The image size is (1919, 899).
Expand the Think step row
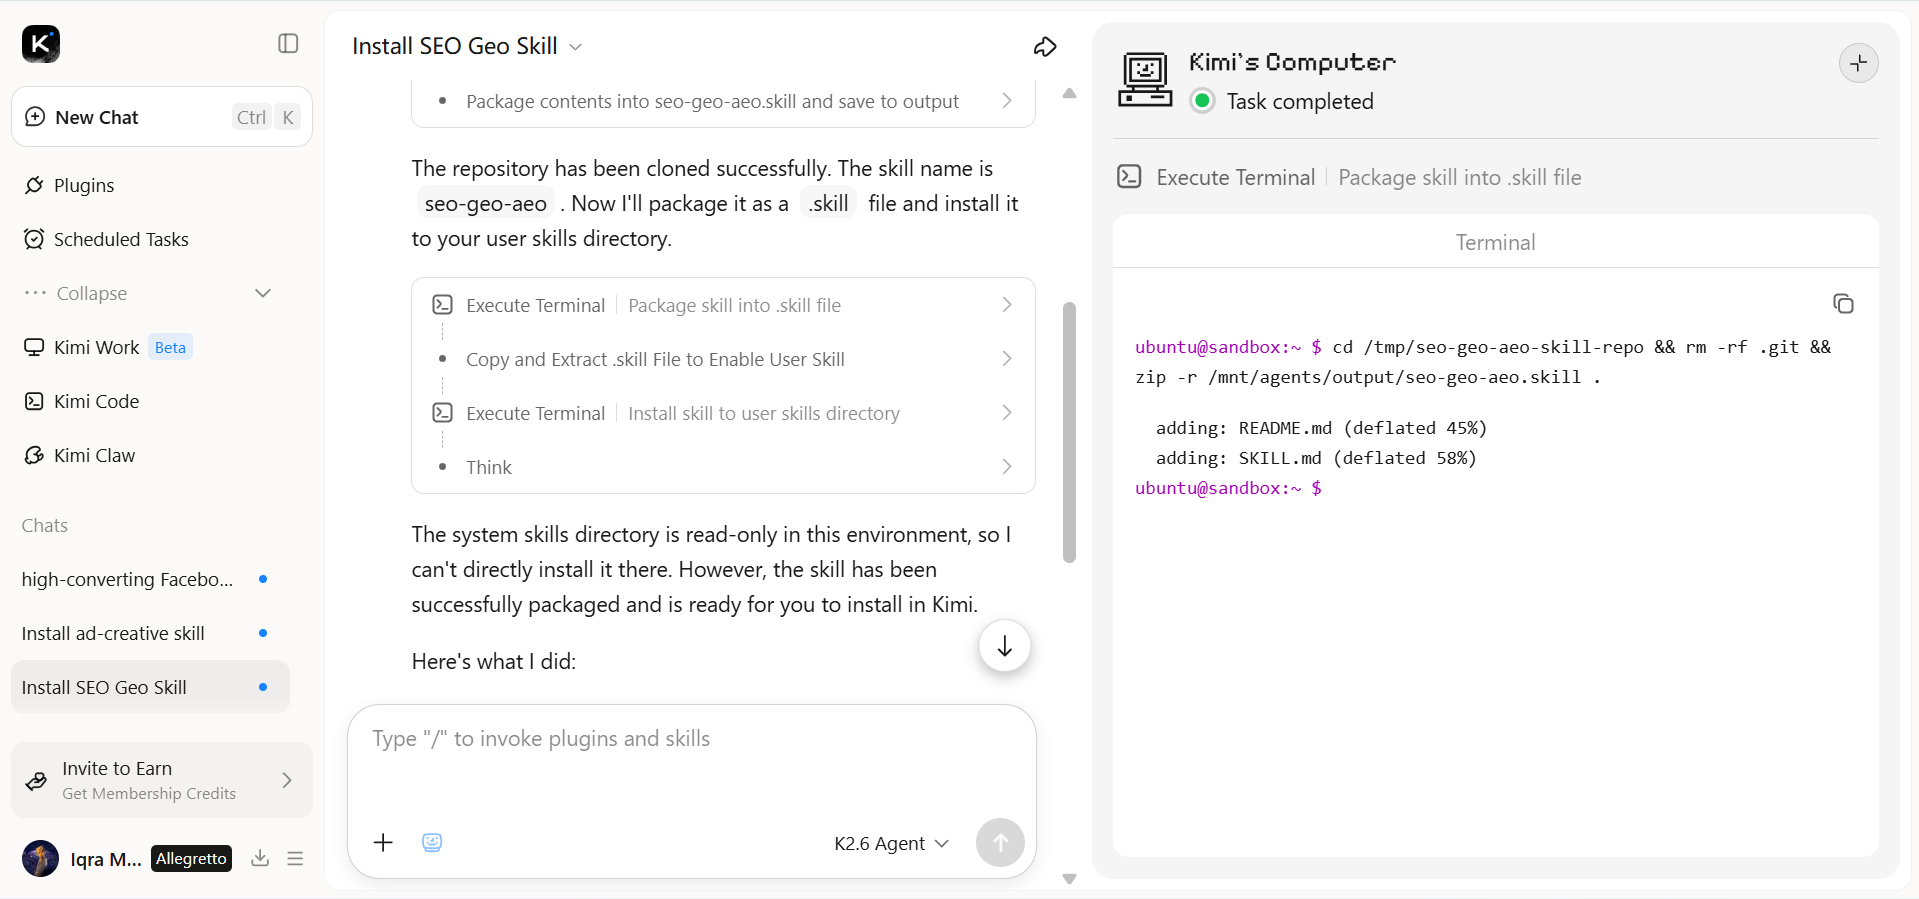coord(723,467)
